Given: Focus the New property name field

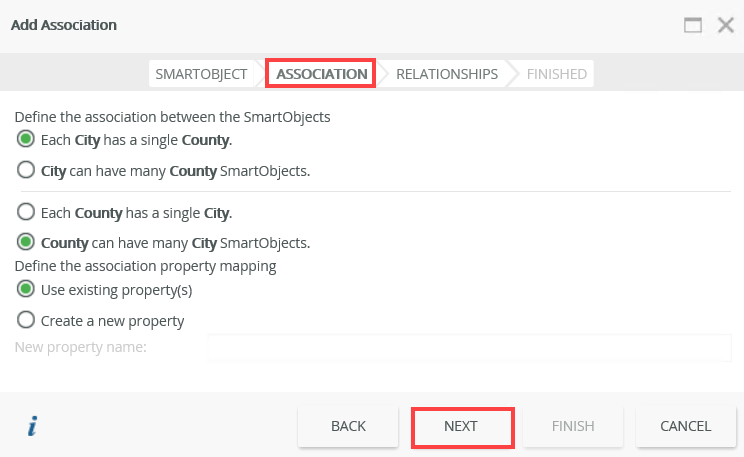Looking at the screenshot, I should [x=468, y=347].
